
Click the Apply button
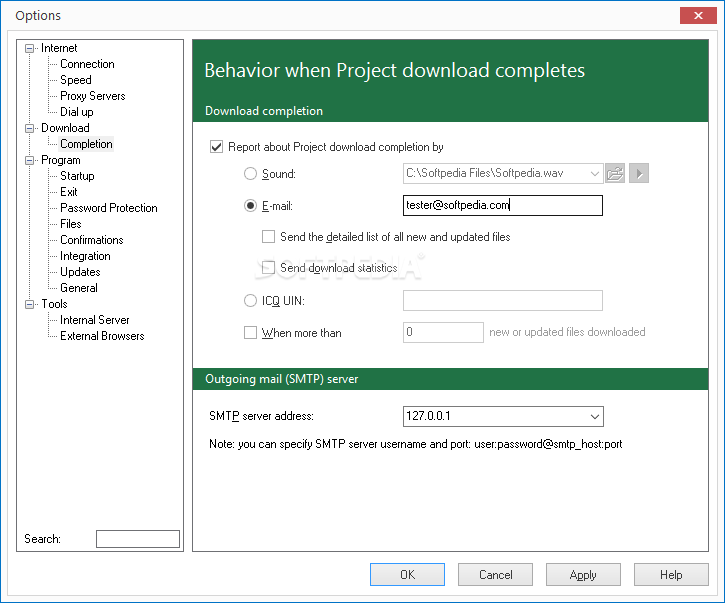[x=583, y=575]
